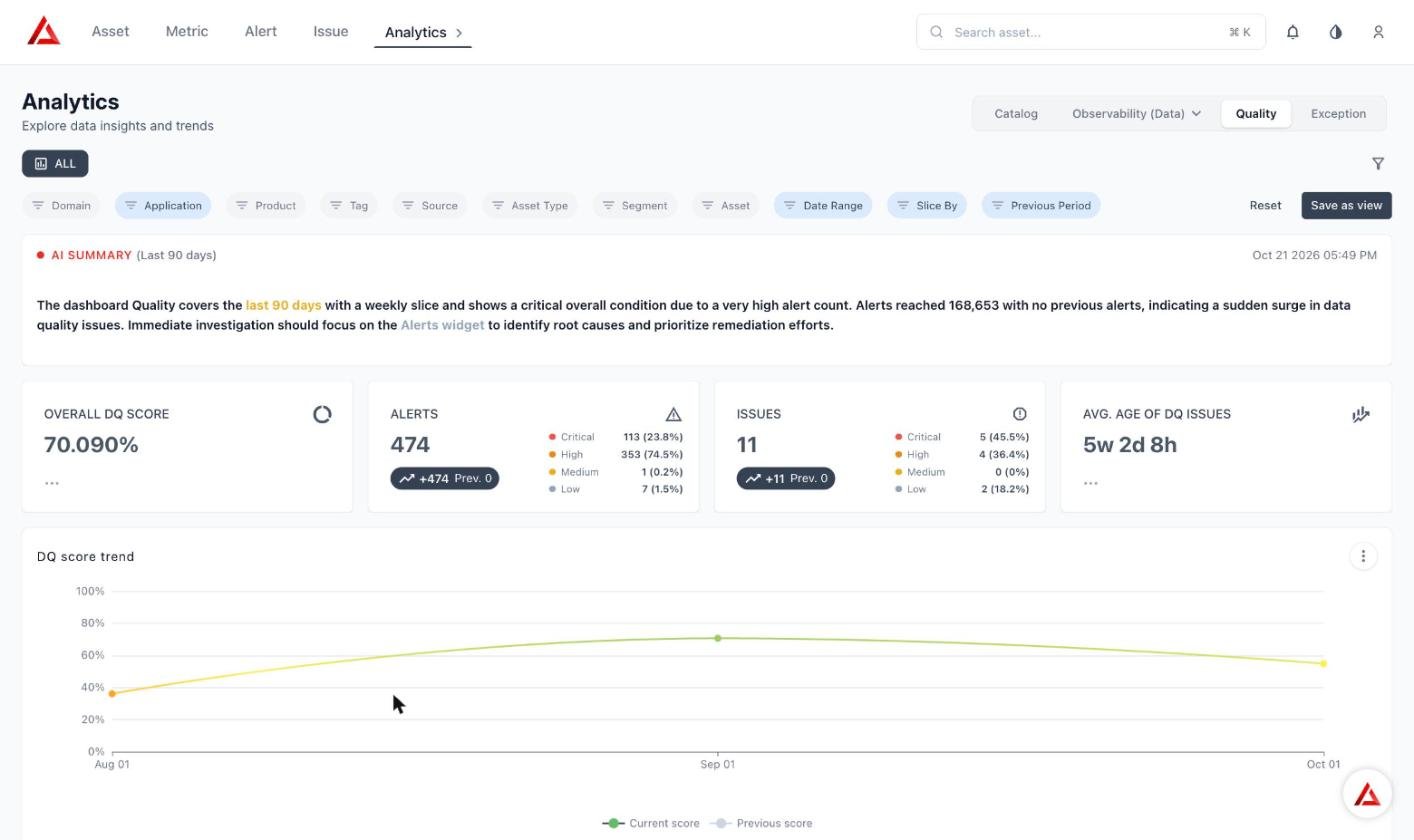The image size is (1414, 840).
Task: Open the Previous Period filter
Action: (x=1041, y=205)
